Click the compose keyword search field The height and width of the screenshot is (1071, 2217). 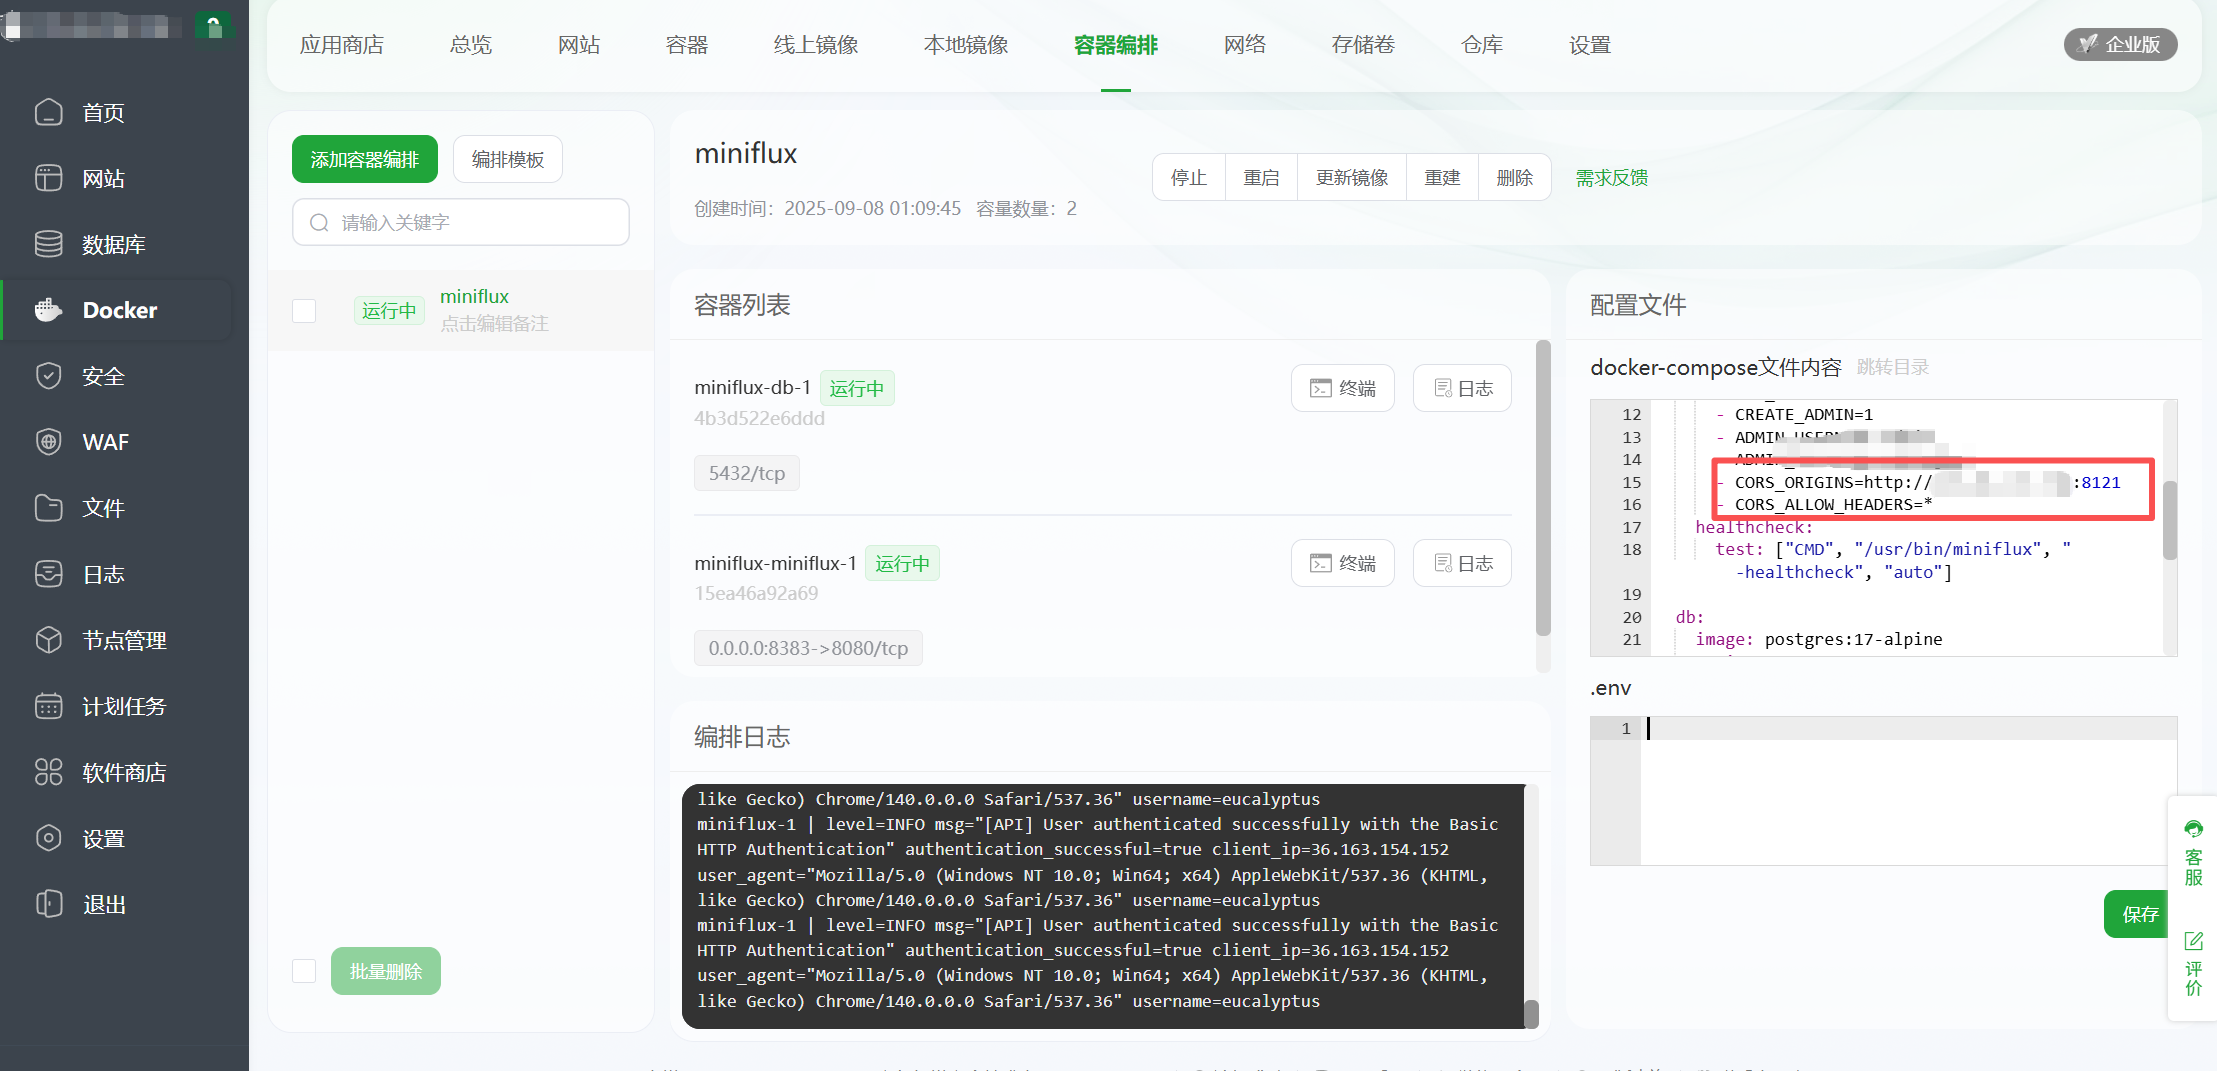point(461,222)
